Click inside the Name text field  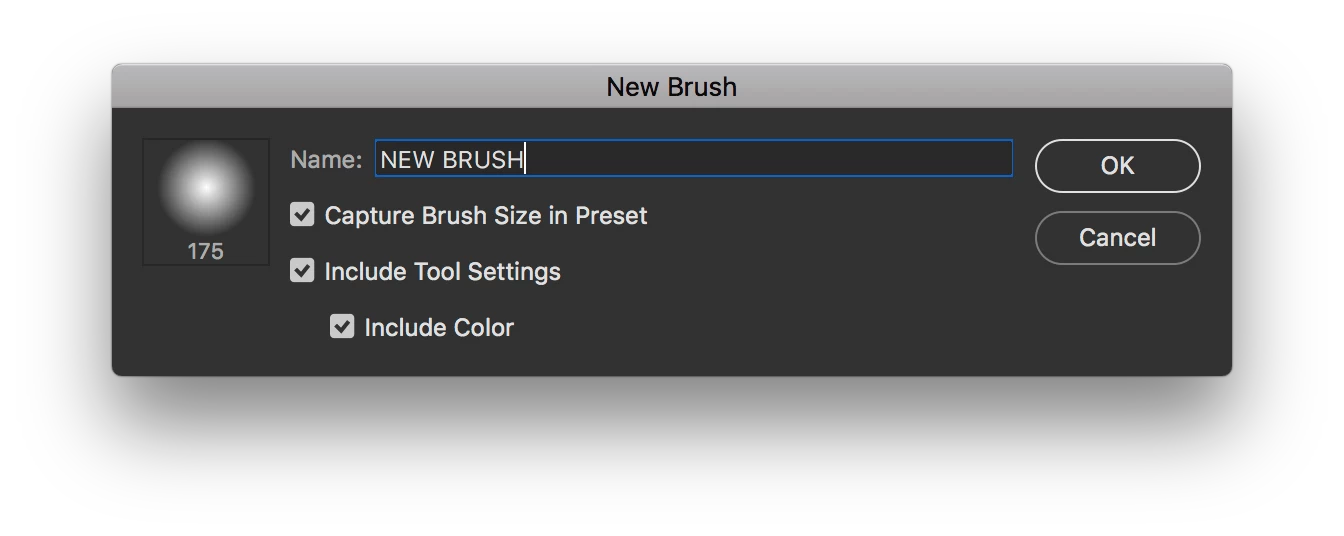693,159
